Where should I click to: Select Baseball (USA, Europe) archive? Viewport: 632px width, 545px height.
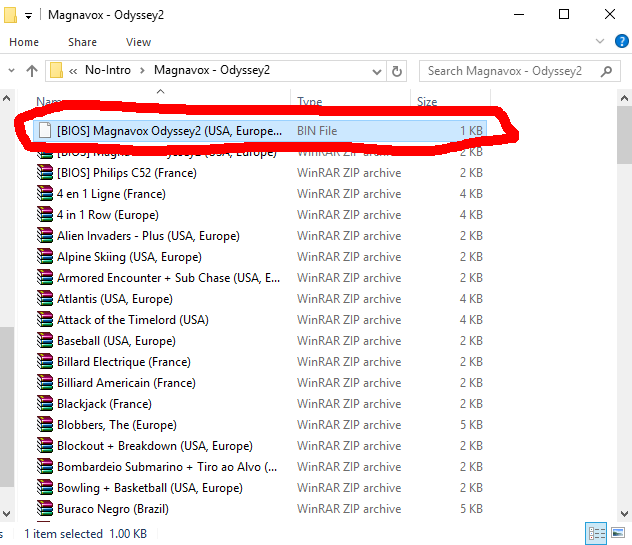pos(260,341)
